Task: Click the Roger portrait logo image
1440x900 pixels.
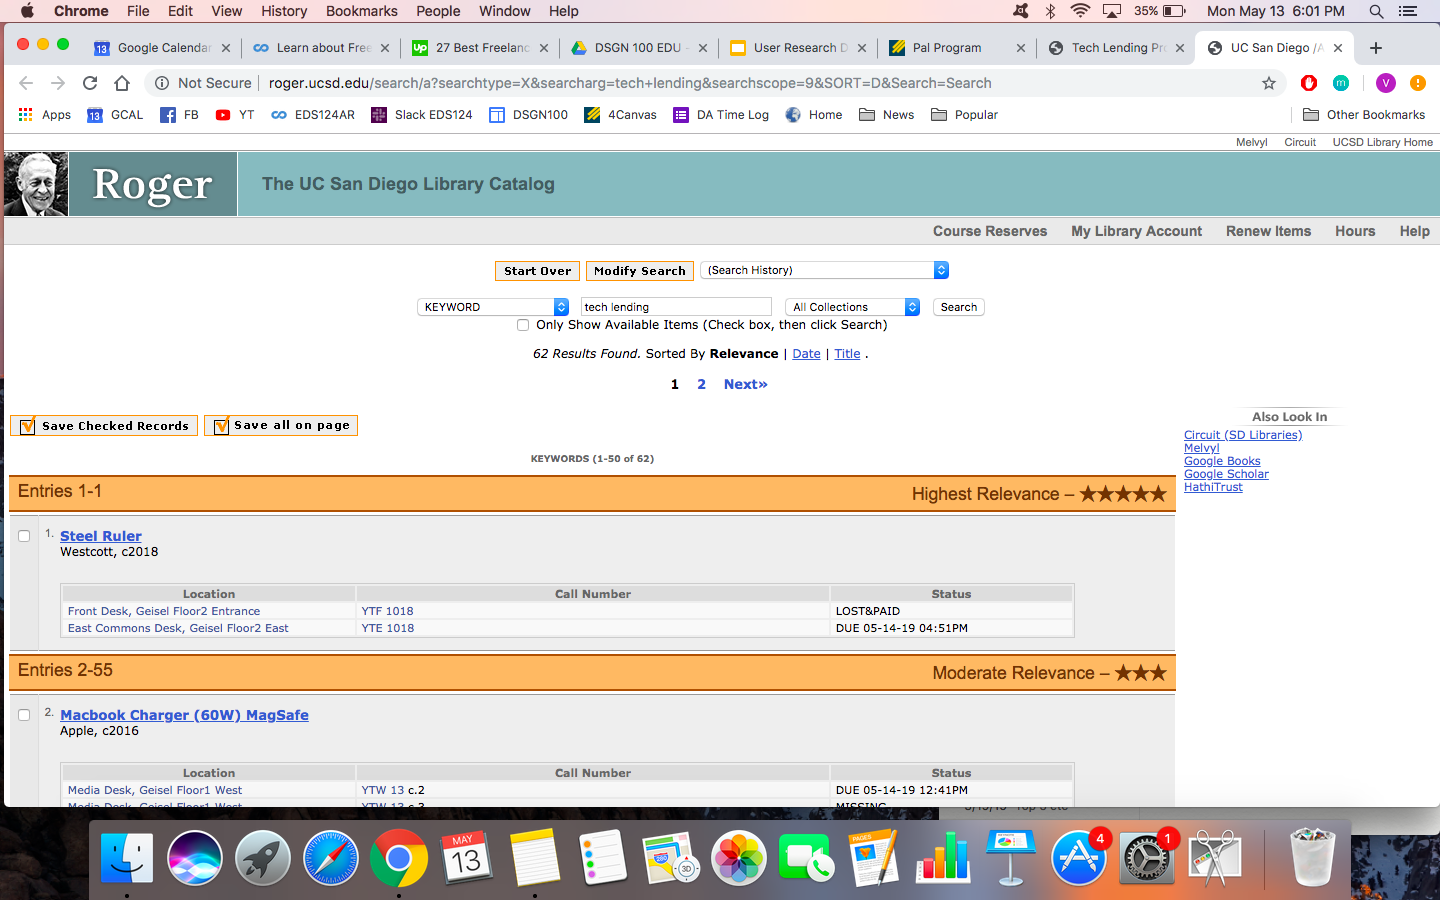Action: tap(36, 184)
